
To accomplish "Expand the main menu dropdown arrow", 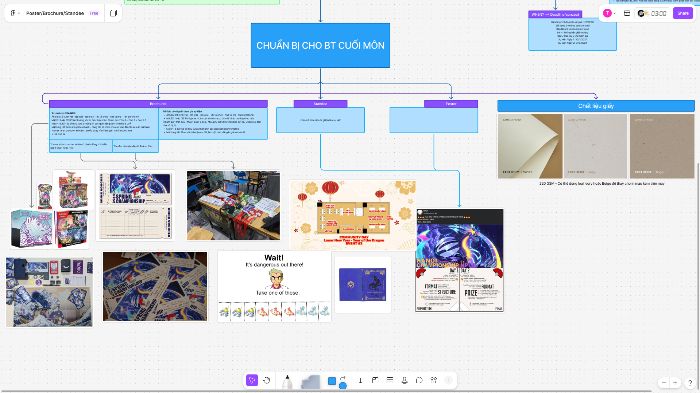I will (x=19, y=13).
